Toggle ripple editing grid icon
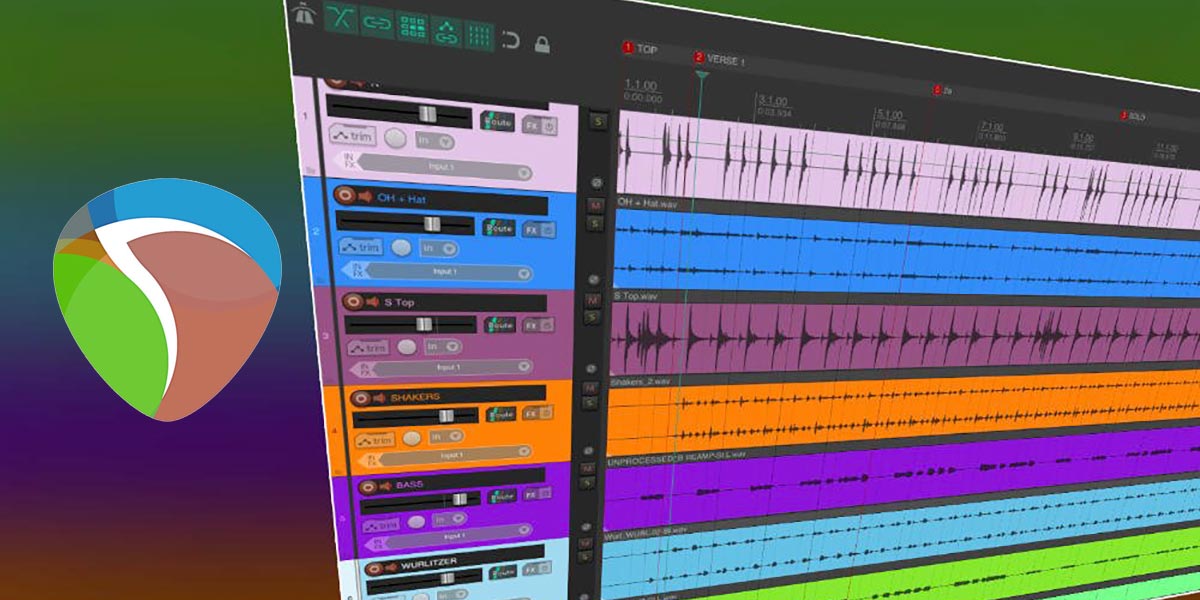1200x600 pixels. (412, 27)
